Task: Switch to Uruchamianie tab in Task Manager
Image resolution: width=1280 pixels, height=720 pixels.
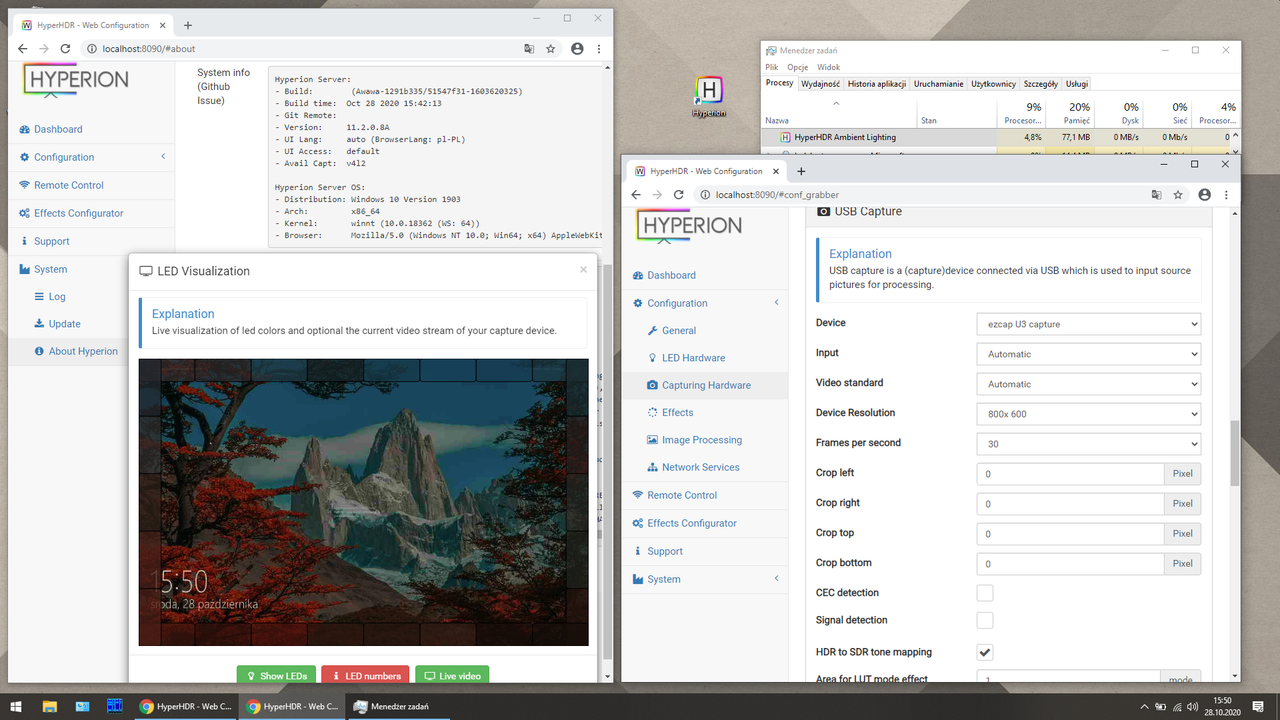Action: (939, 84)
